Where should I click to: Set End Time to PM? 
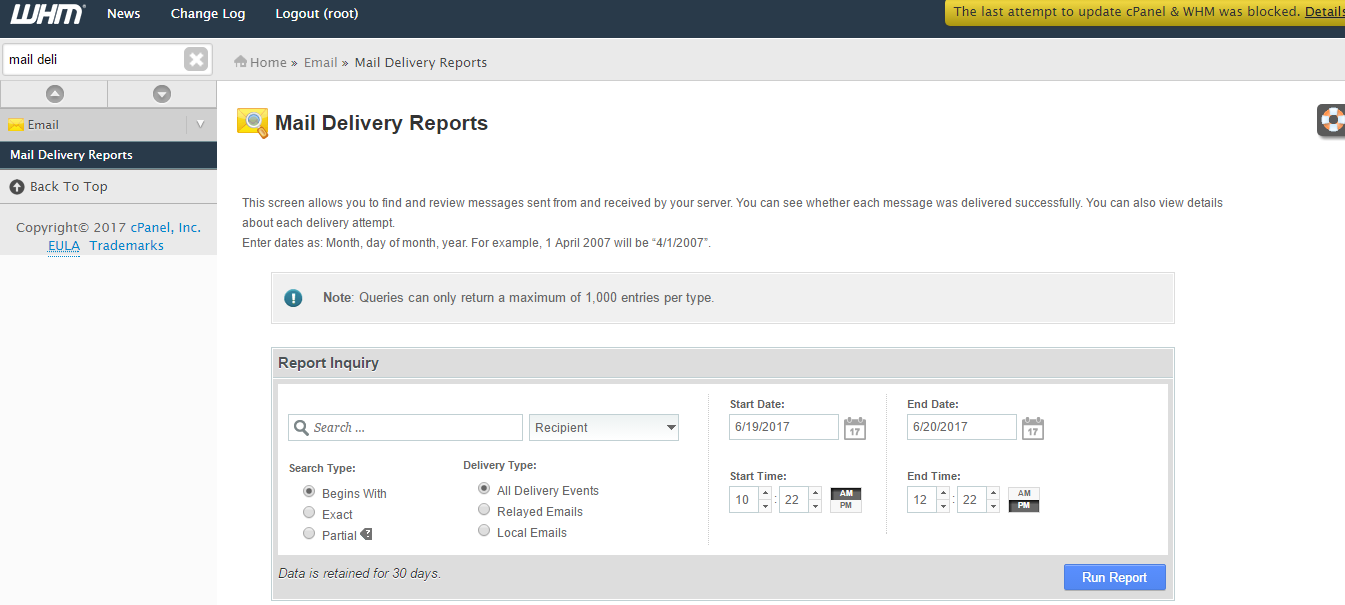[1024, 506]
